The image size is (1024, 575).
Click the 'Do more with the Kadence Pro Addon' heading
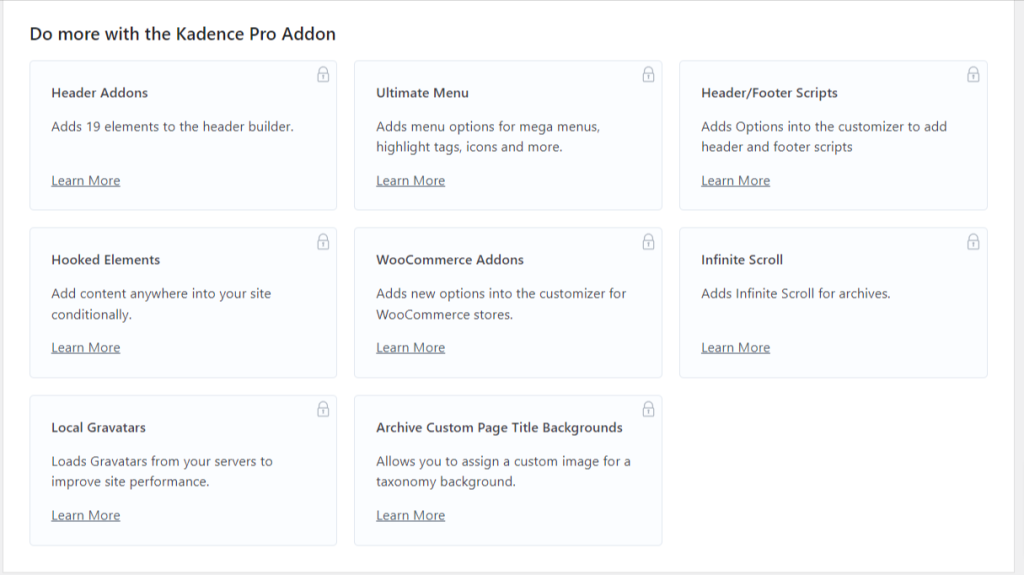(183, 34)
